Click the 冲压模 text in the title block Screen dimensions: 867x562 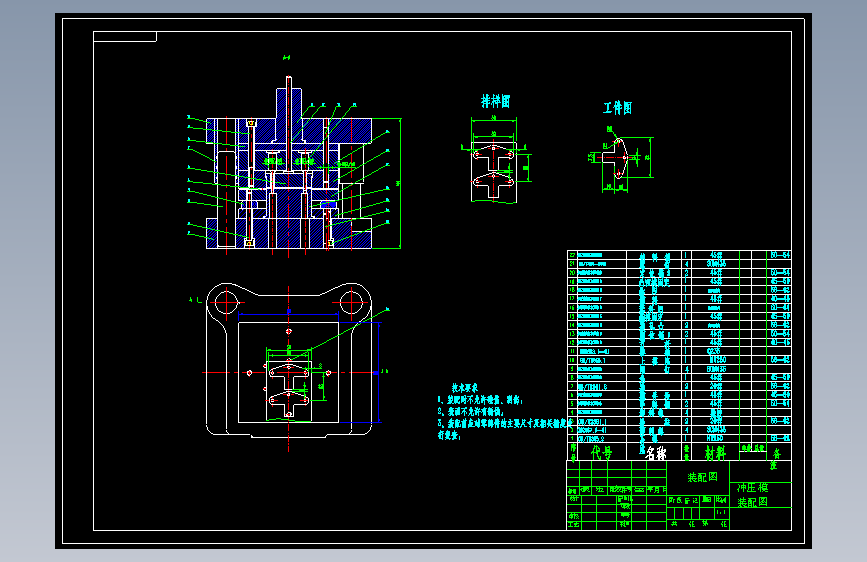(753, 488)
